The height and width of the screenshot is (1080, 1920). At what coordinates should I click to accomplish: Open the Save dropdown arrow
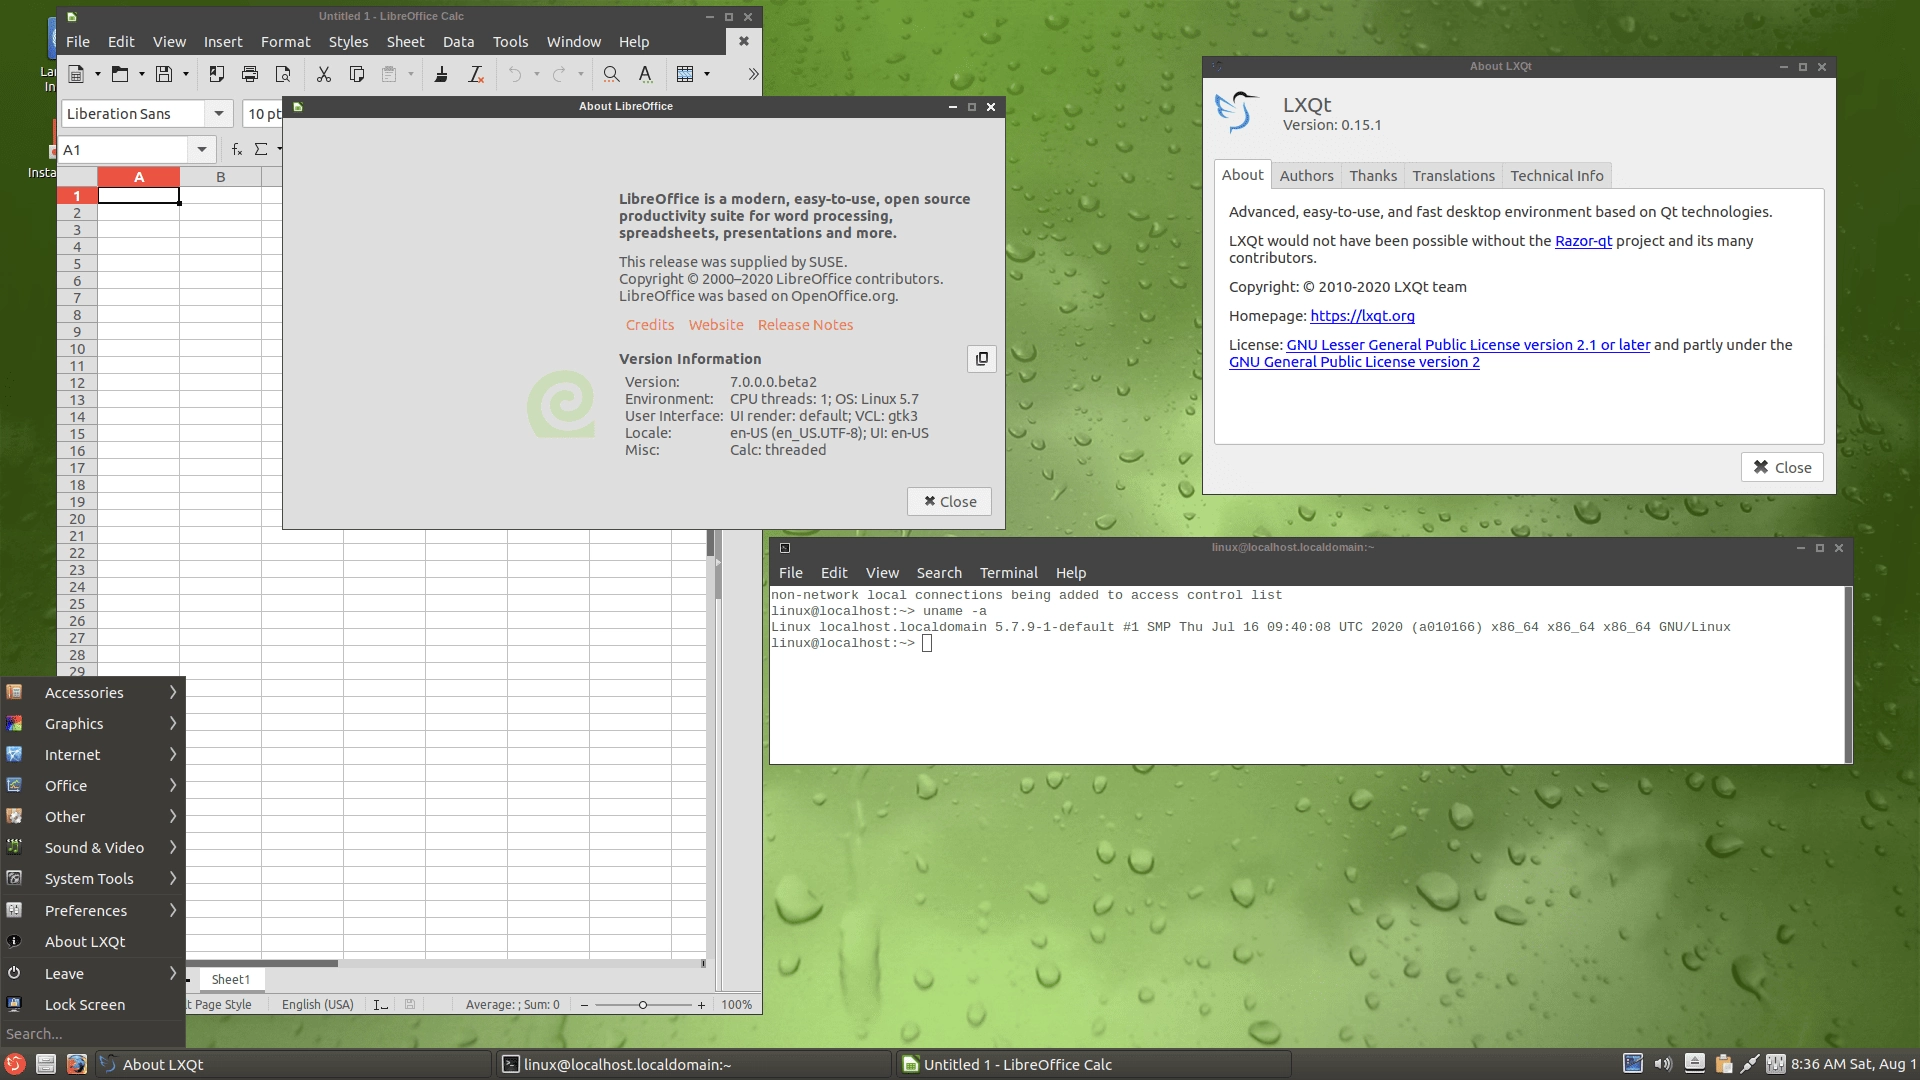(x=185, y=74)
